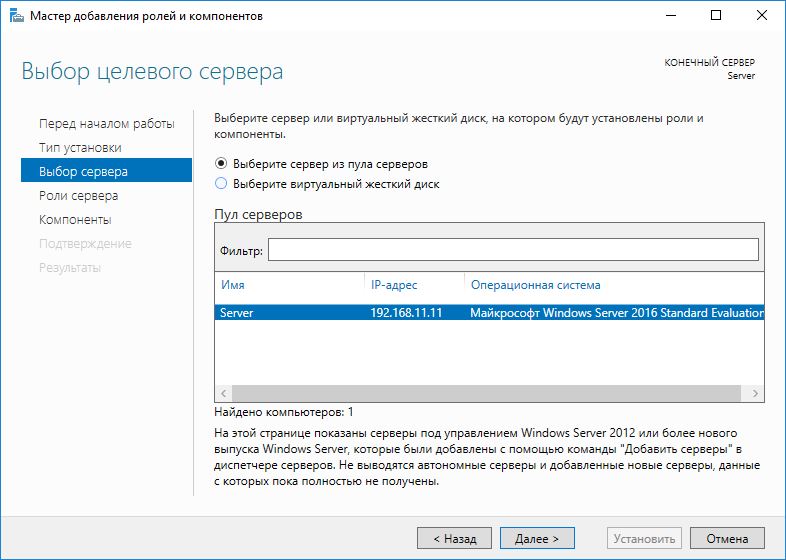Viewport: 786px width, 560px height.
Task: Switch to 'Компоненты' step
Action: point(75,220)
